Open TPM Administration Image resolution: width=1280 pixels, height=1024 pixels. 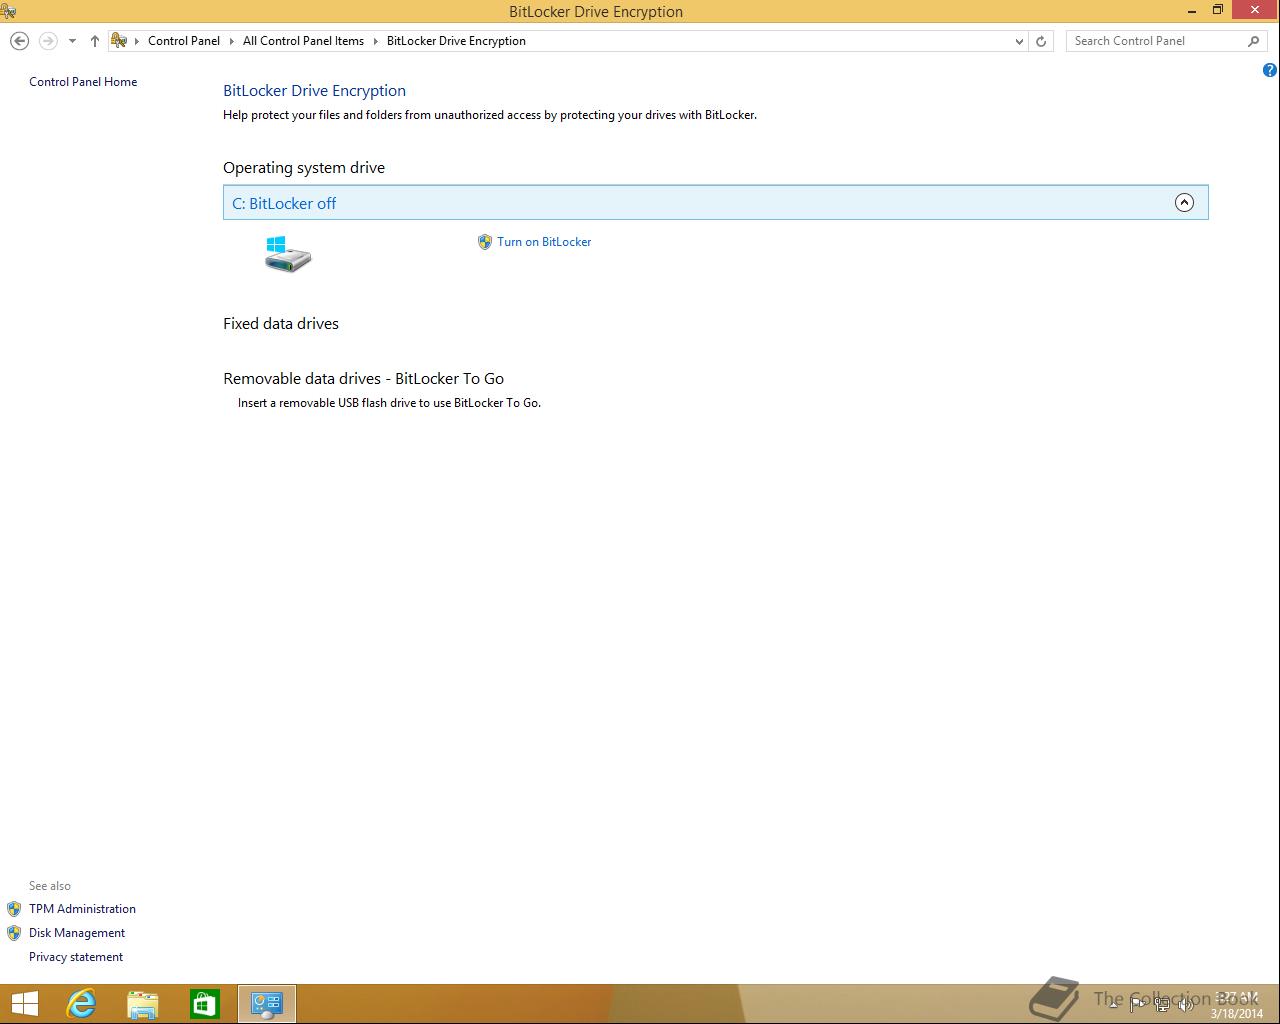coord(82,909)
